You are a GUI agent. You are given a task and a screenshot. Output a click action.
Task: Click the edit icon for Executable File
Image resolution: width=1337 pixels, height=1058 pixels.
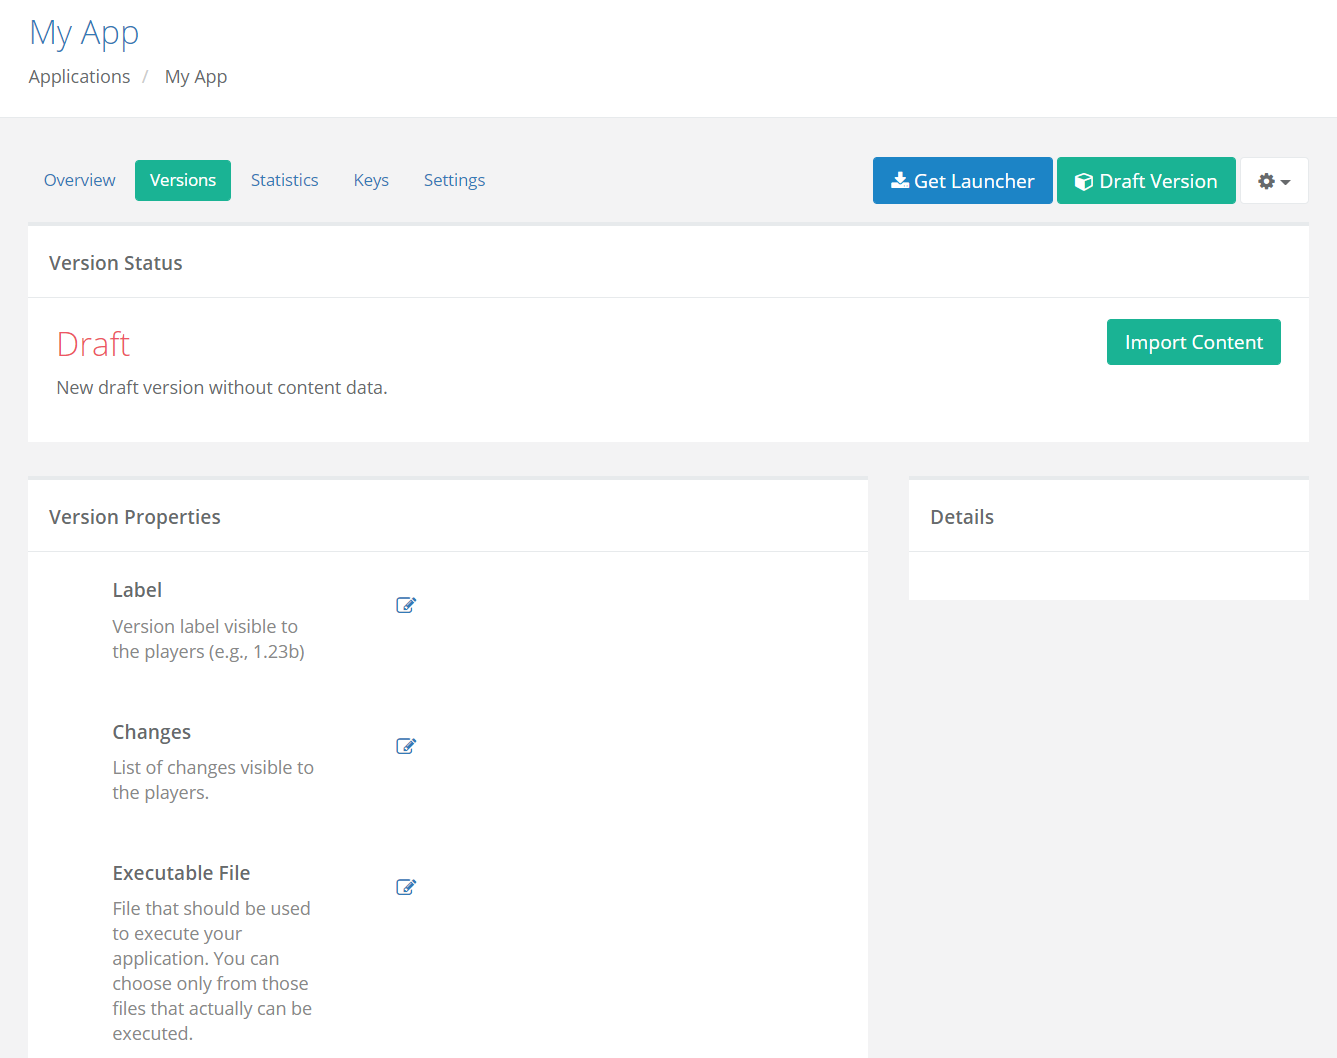tap(406, 887)
